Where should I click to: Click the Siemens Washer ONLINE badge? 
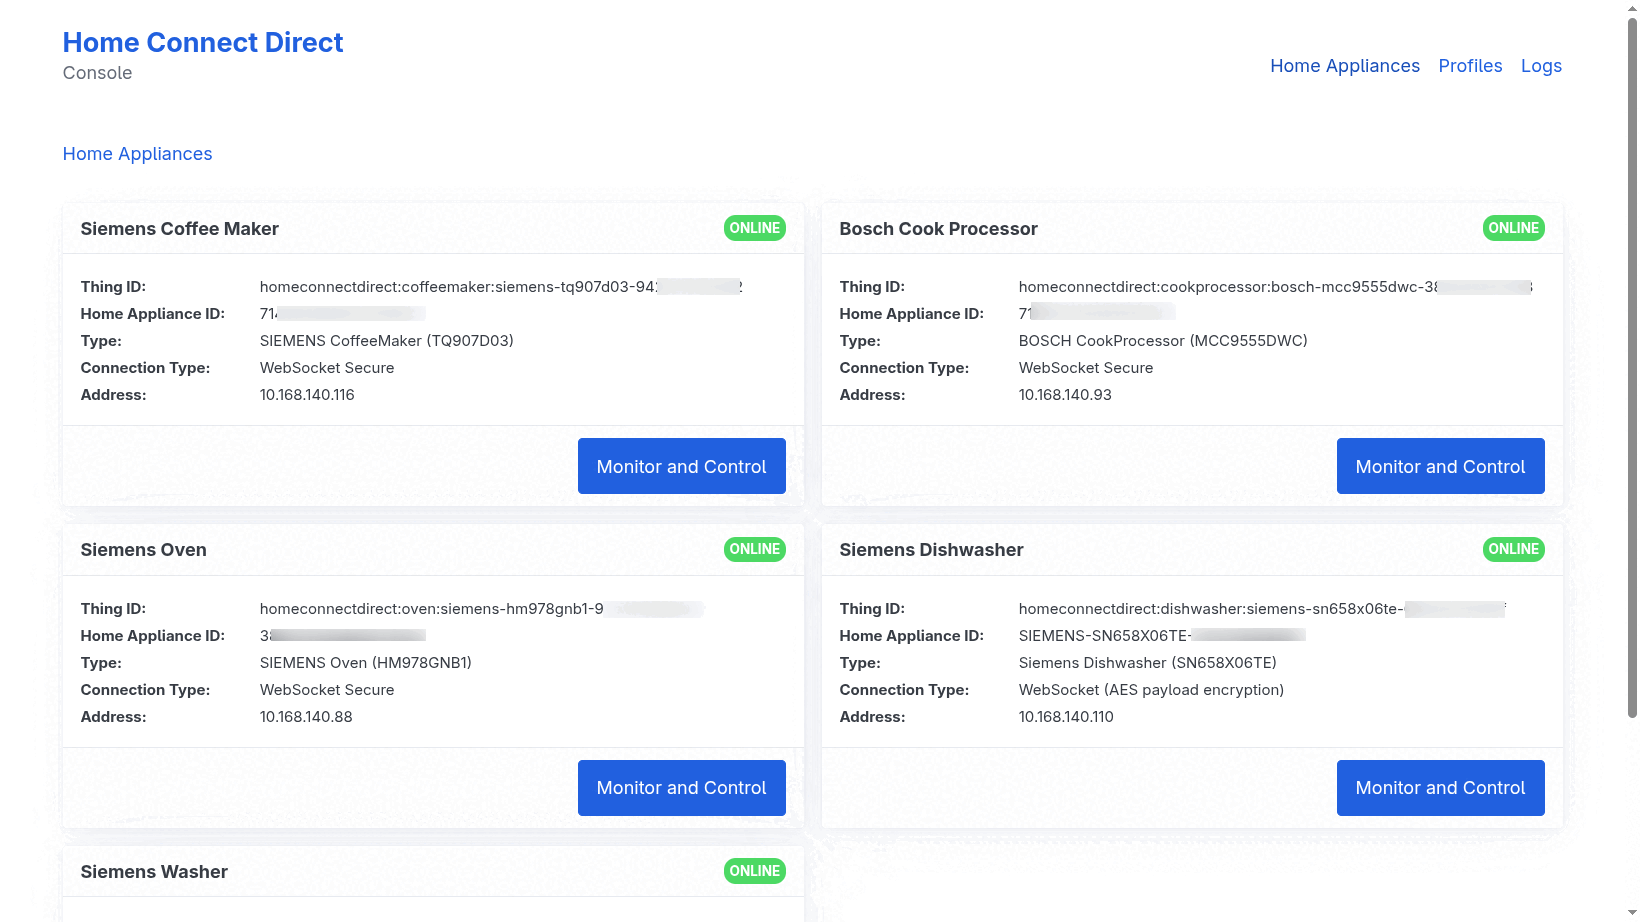point(755,871)
